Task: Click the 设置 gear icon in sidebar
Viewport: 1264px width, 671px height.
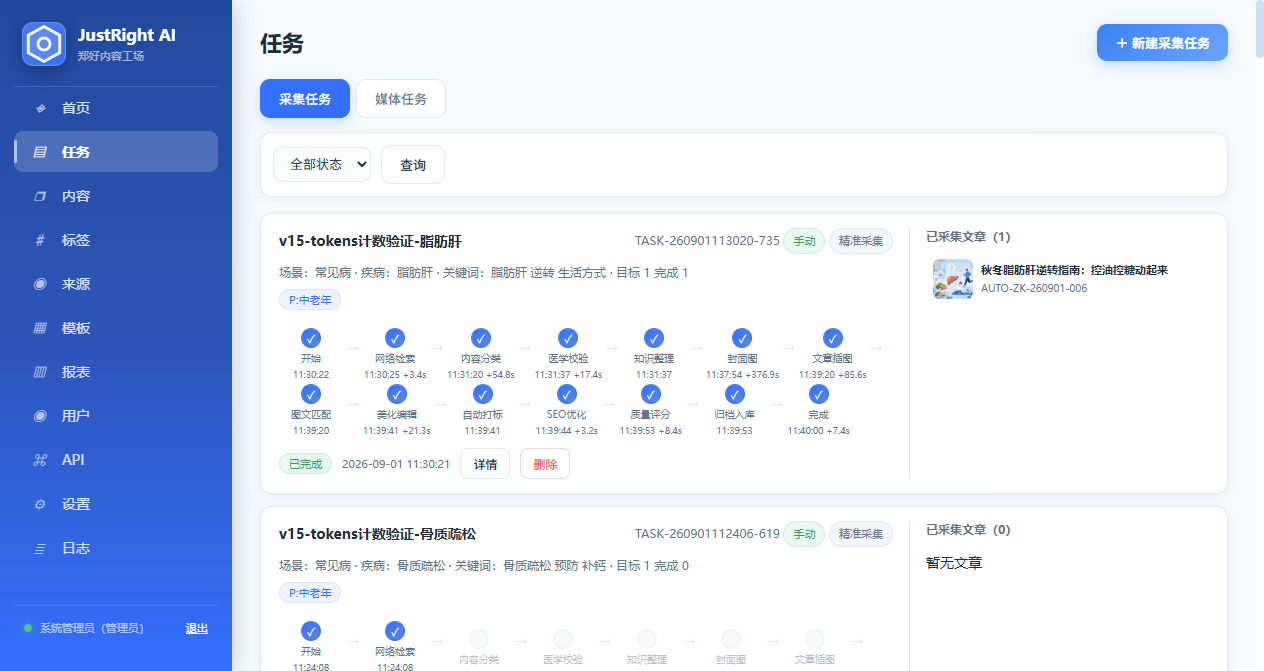Action: click(x=40, y=504)
